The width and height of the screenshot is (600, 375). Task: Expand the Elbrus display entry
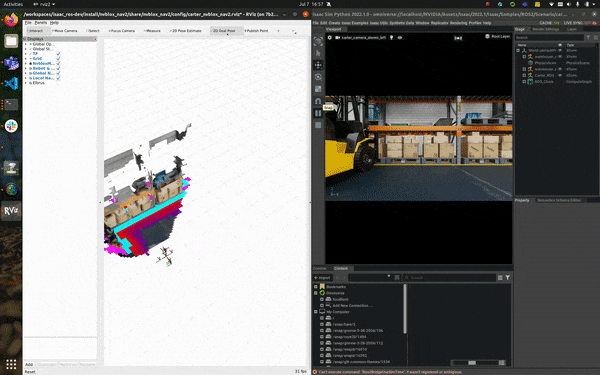click(x=26, y=83)
